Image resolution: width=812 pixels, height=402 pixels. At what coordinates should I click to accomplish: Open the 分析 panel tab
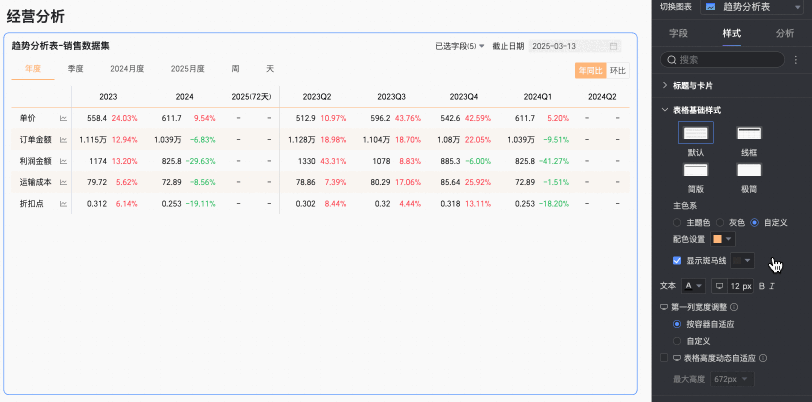tap(785, 34)
